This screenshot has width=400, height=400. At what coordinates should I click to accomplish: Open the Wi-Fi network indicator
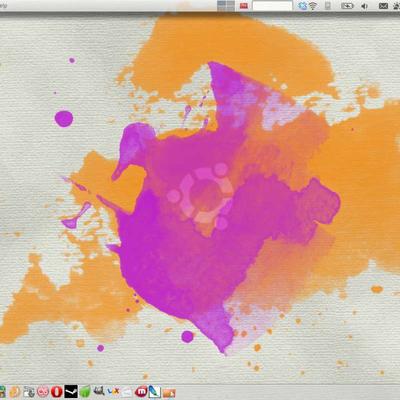(313, 6)
